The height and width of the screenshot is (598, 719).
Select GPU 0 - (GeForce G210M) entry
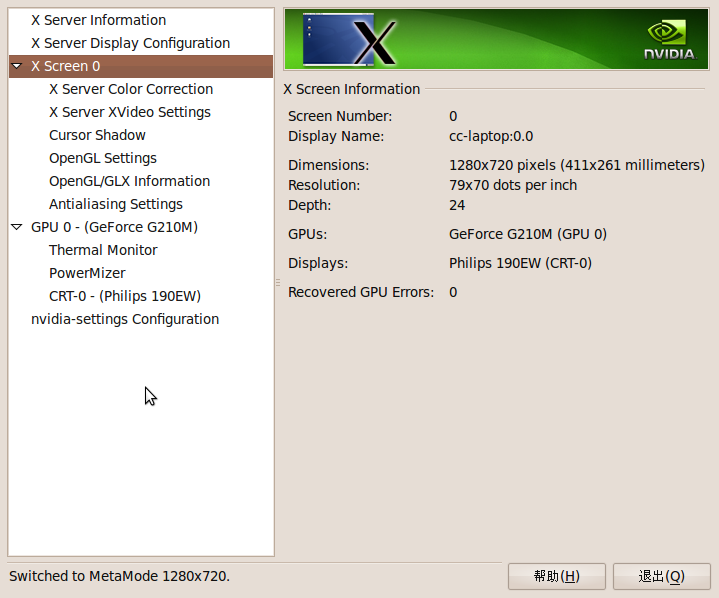click(x=114, y=227)
